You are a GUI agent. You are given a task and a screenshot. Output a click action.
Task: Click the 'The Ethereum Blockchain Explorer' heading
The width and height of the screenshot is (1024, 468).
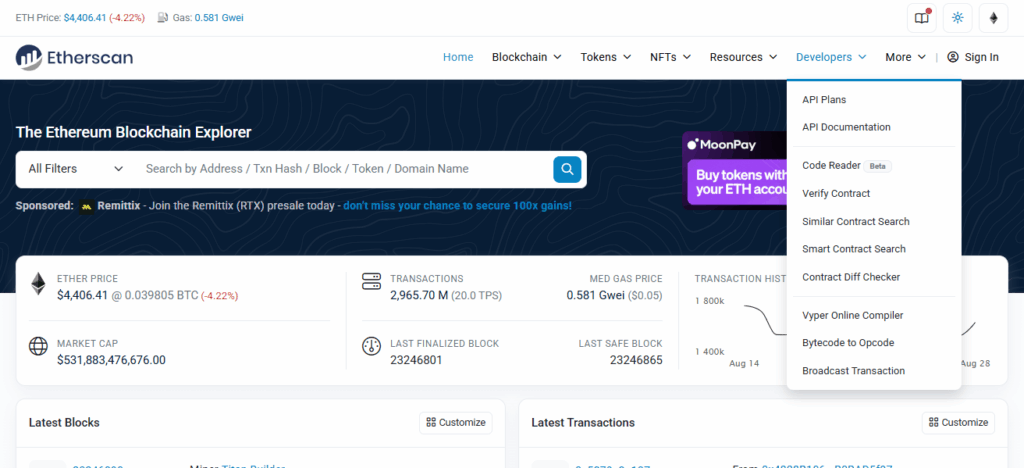tap(133, 133)
